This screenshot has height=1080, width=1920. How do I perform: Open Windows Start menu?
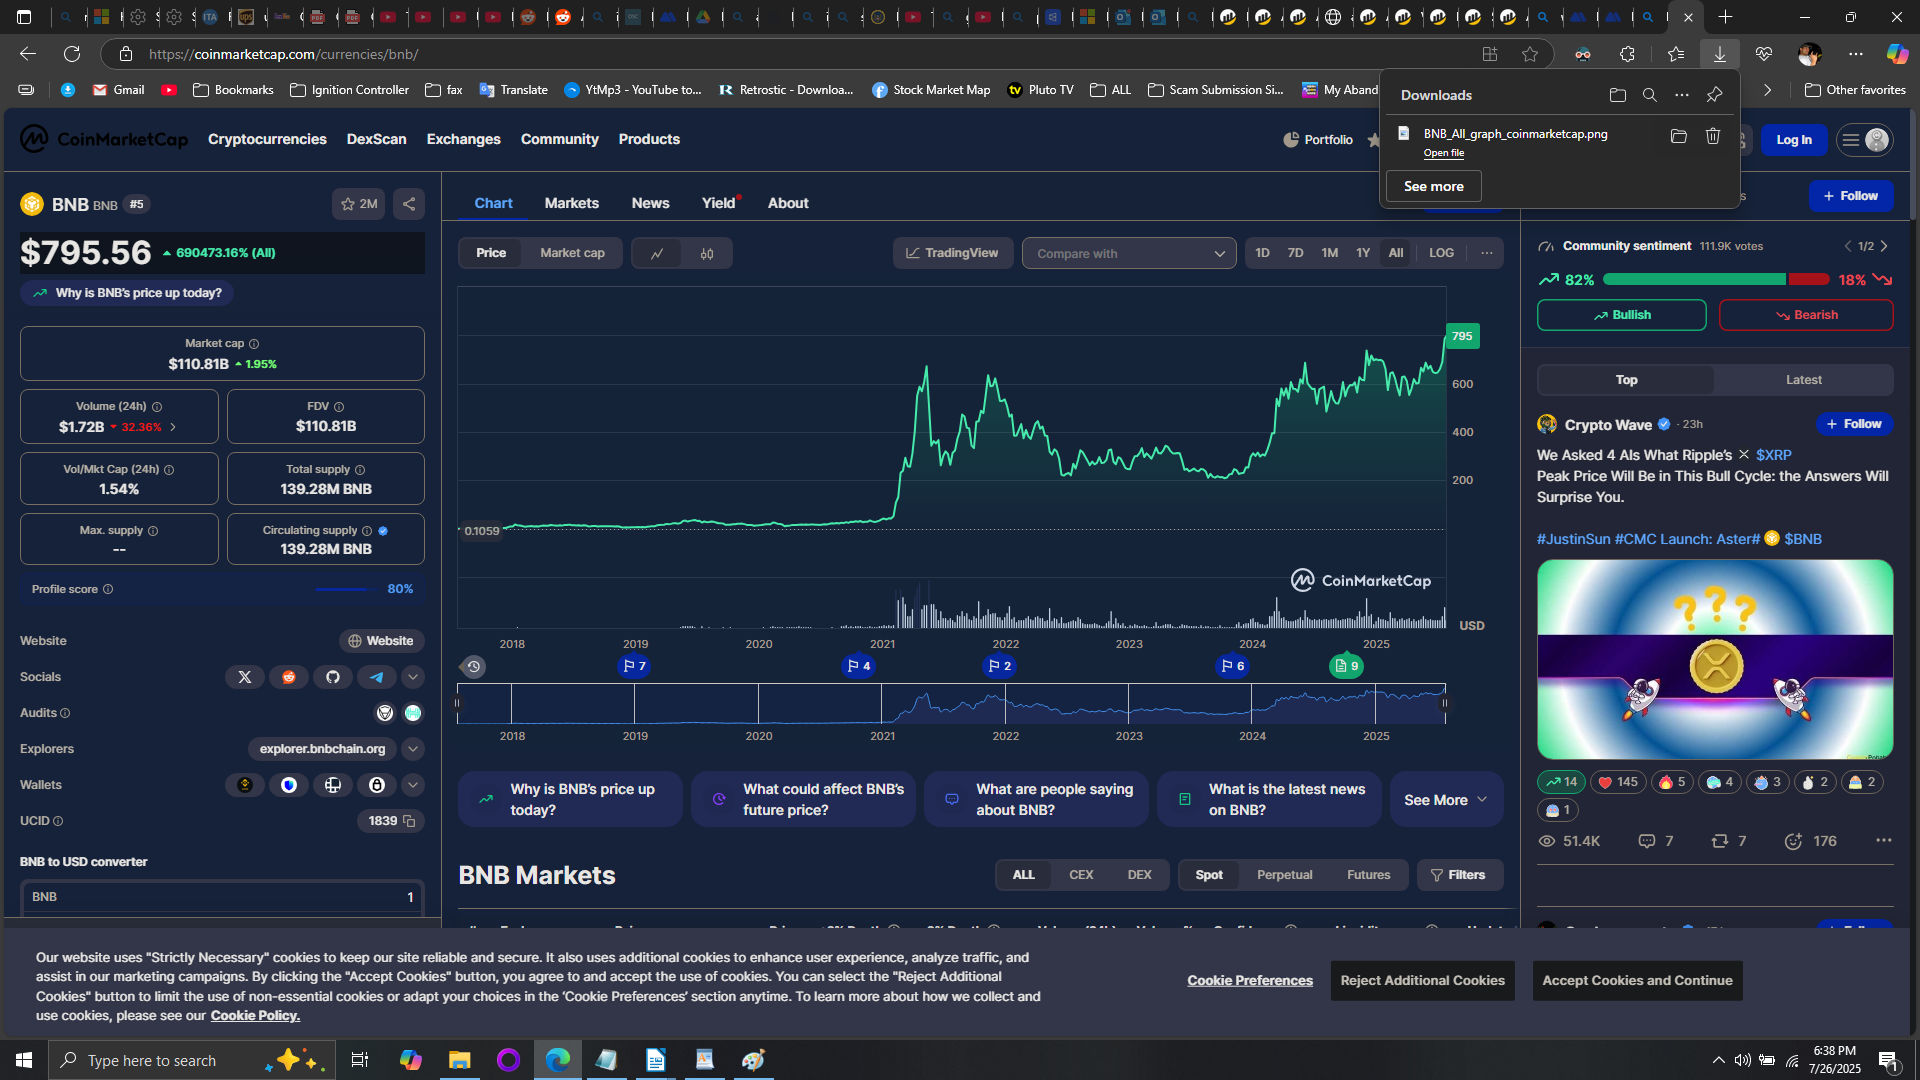pos(24,1060)
